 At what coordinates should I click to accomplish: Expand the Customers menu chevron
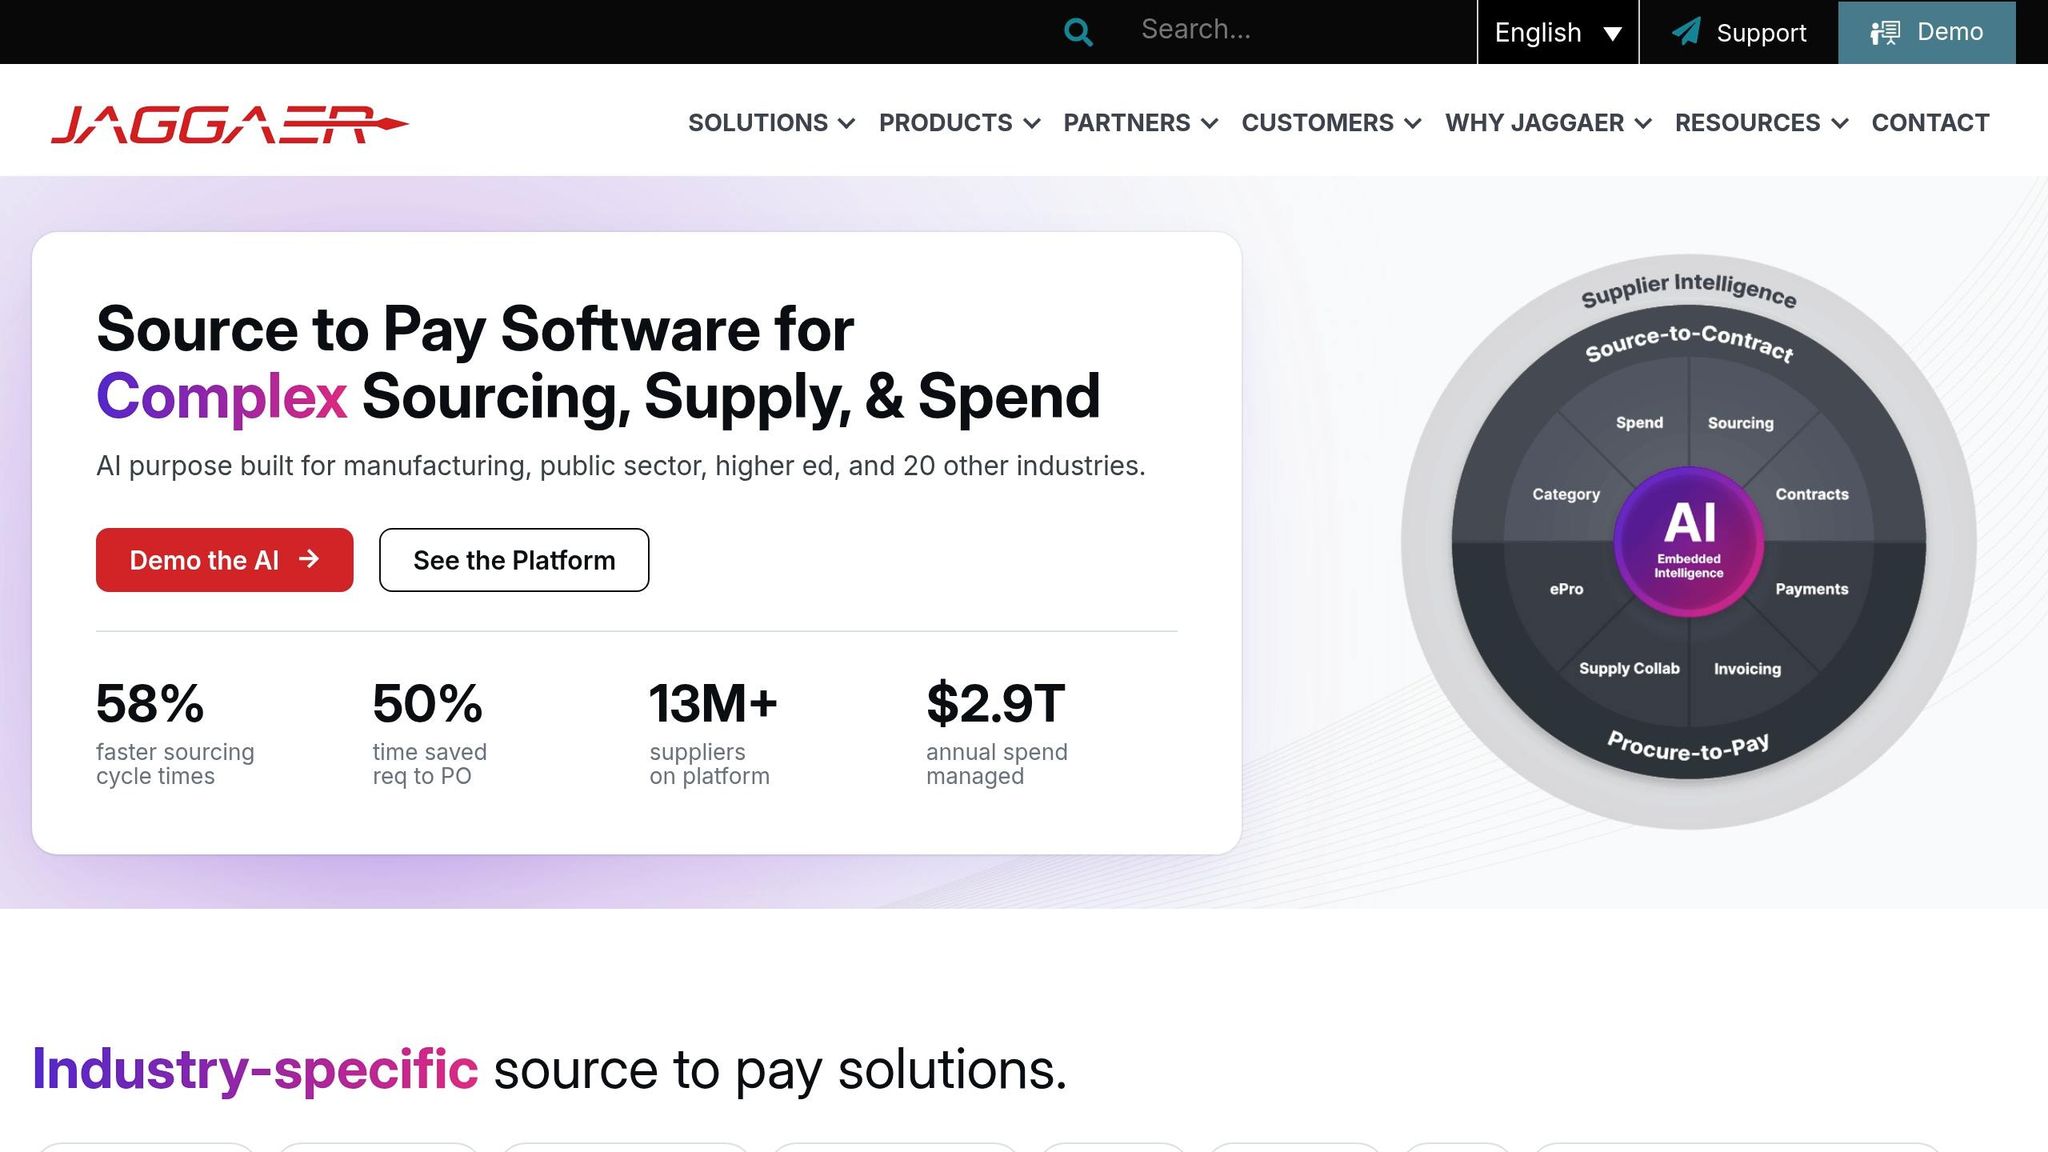pyautogui.click(x=1413, y=123)
